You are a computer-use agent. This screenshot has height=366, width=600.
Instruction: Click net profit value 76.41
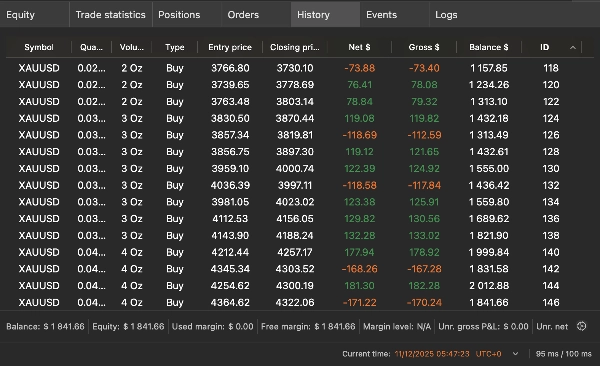pos(359,85)
